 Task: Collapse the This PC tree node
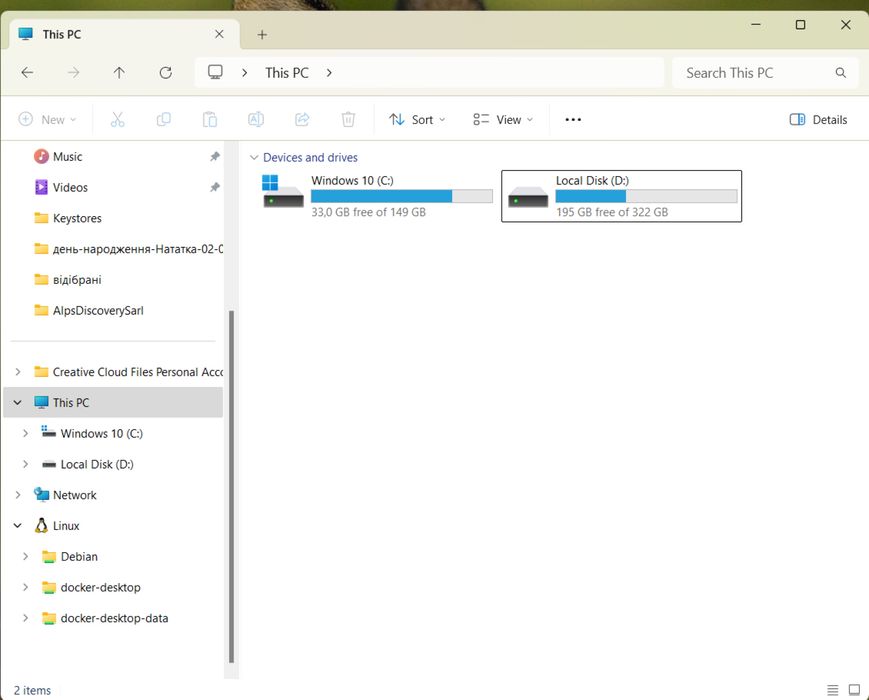pyautogui.click(x=18, y=402)
